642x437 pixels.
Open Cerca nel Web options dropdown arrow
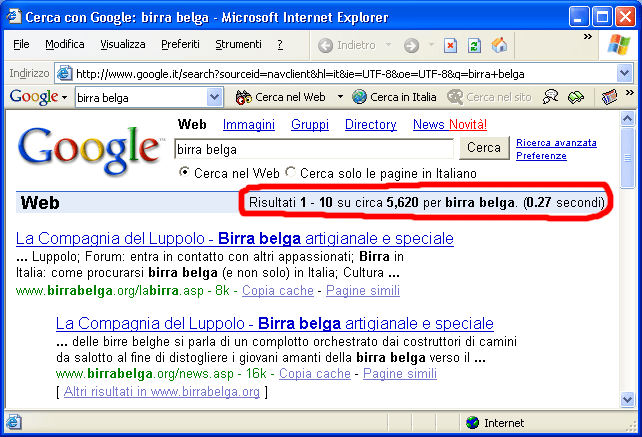[x=340, y=97]
